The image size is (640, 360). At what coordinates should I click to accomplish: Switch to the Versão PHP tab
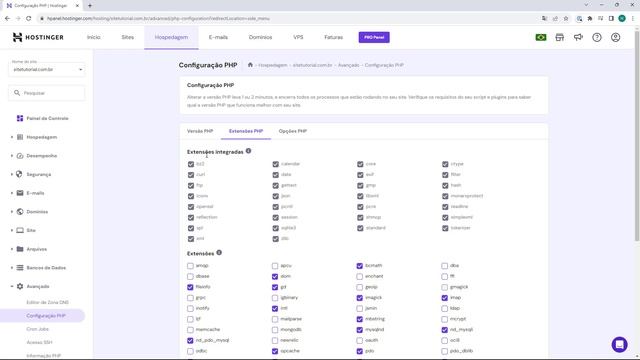[200, 131]
